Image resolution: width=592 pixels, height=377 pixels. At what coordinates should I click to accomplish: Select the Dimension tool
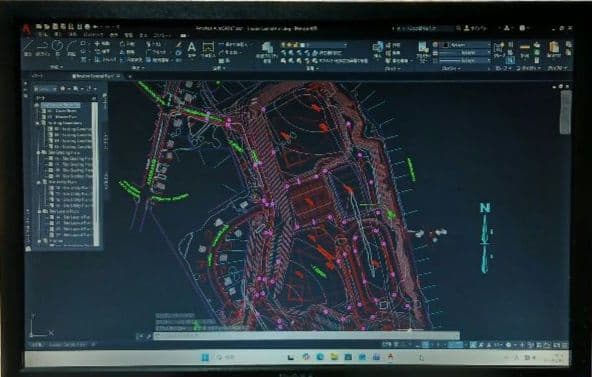208,49
